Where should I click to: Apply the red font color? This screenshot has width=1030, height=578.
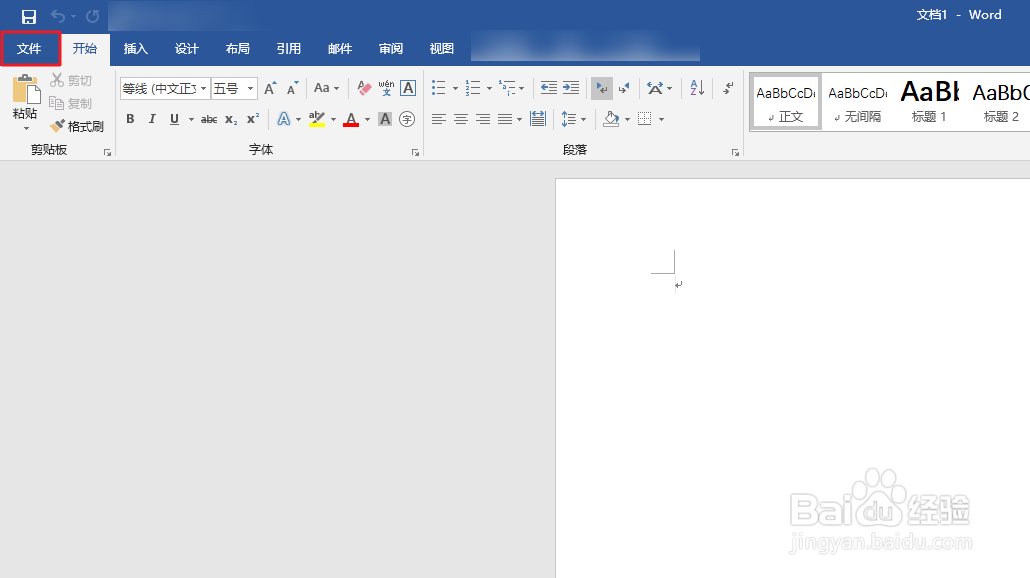[x=351, y=119]
